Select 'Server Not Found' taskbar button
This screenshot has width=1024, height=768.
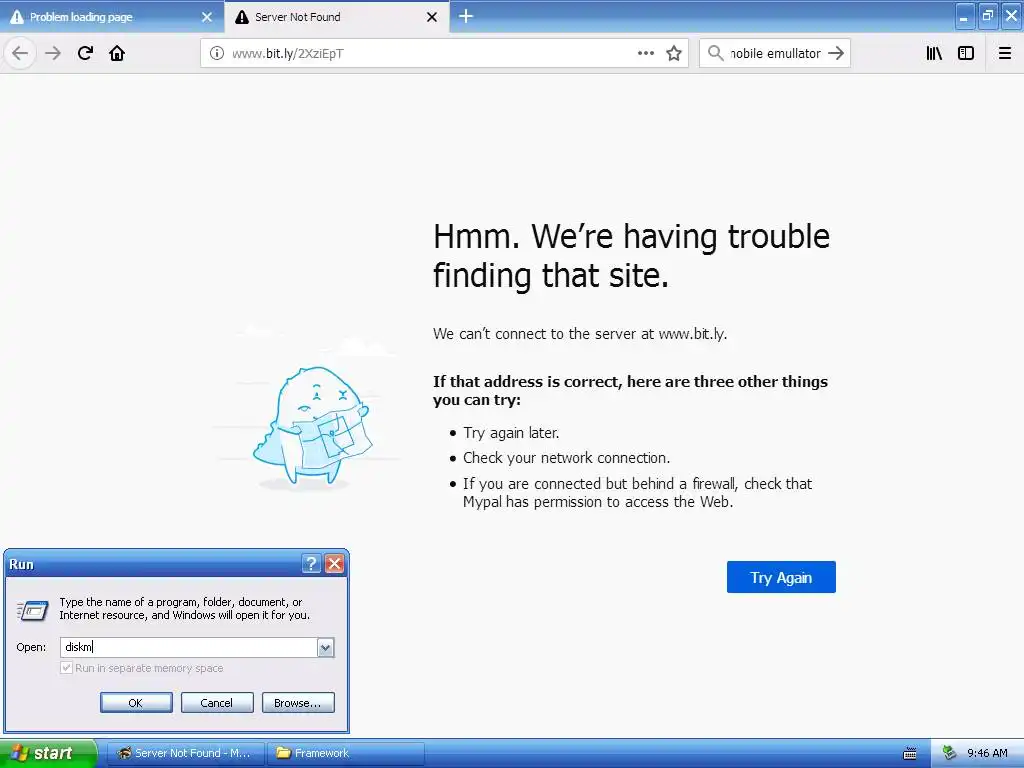click(185, 753)
